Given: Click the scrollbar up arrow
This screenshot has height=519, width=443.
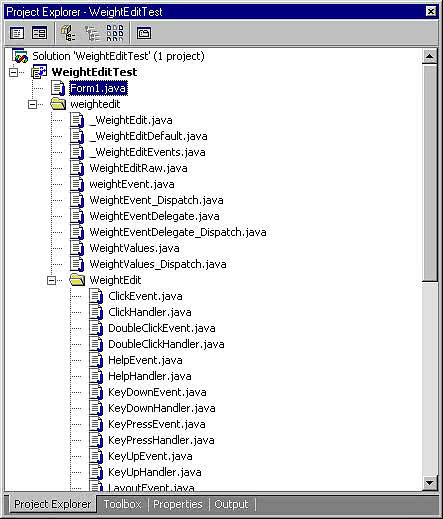Looking at the screenshot, I should tap(430, 57).
